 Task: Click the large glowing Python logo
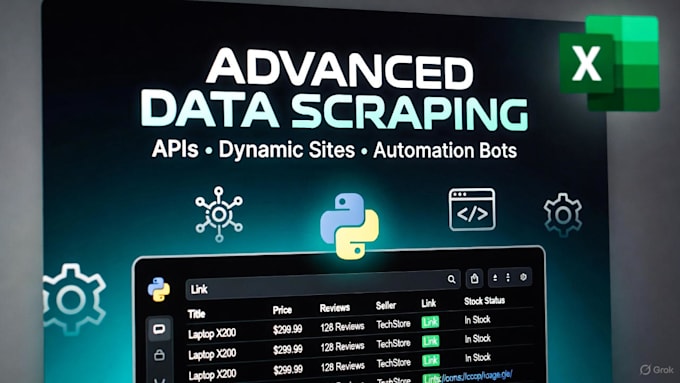[350, 226]
